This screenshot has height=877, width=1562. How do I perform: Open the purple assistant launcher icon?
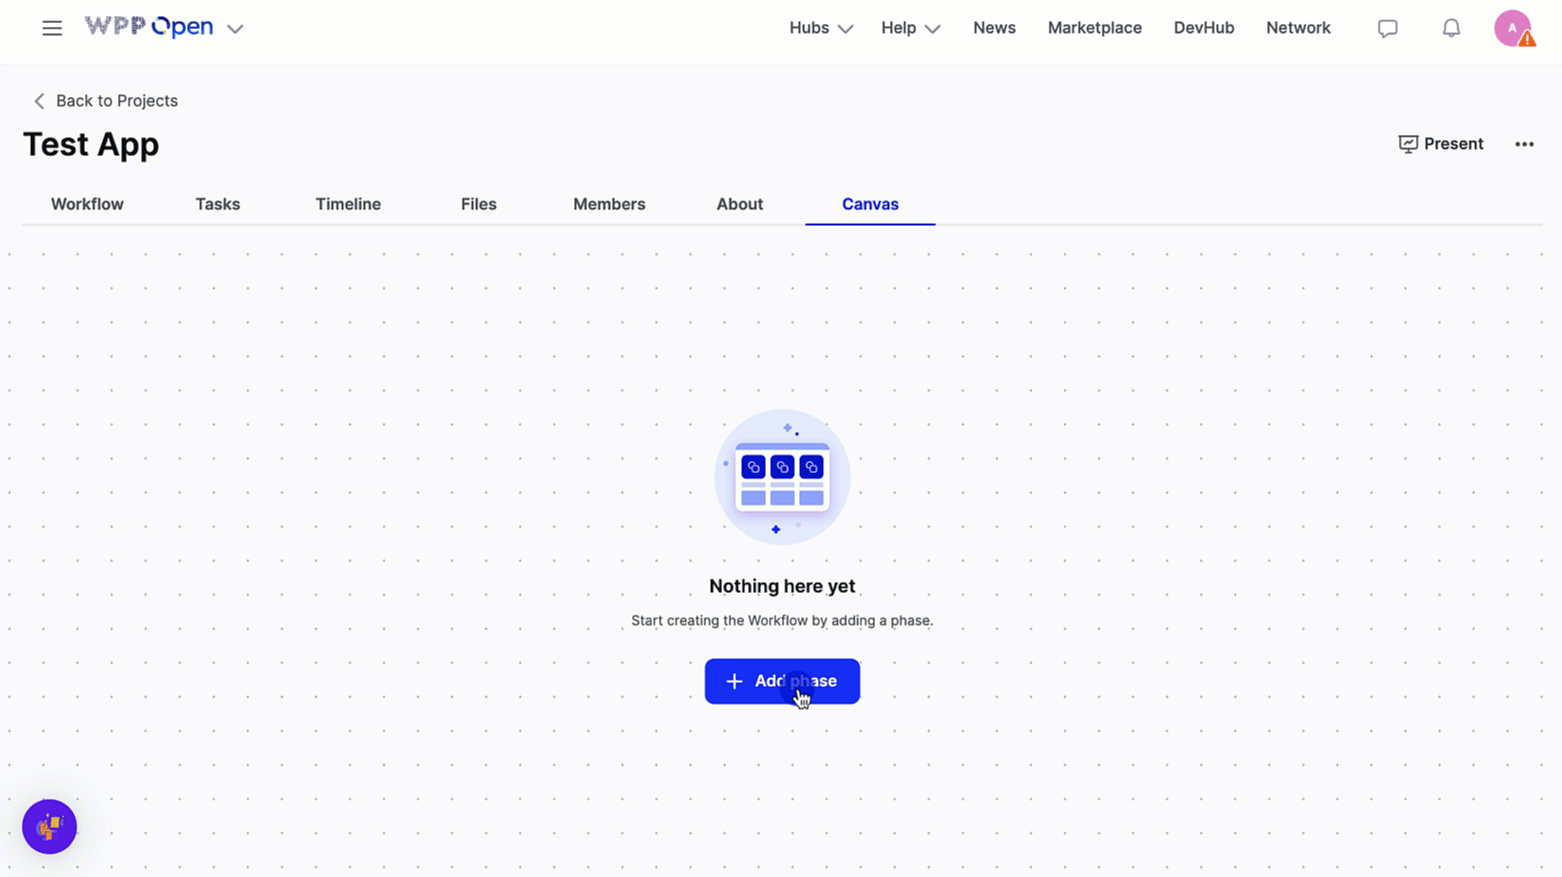pyautogui.click(x=50, y=827)
